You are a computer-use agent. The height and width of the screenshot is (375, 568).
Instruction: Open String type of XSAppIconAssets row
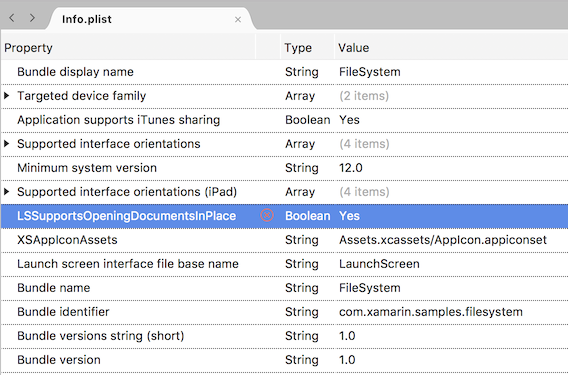(x=302, y=240)
